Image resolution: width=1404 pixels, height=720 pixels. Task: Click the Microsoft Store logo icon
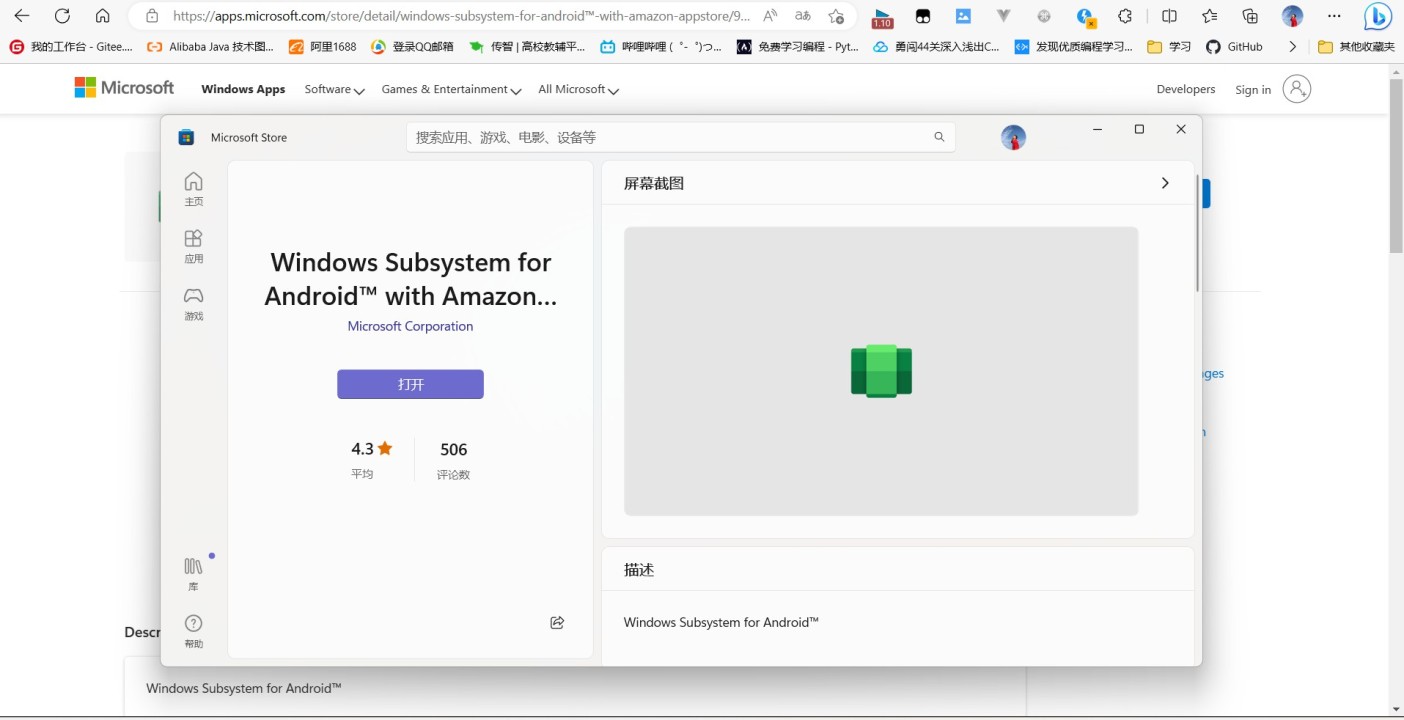tap(186, 138)
